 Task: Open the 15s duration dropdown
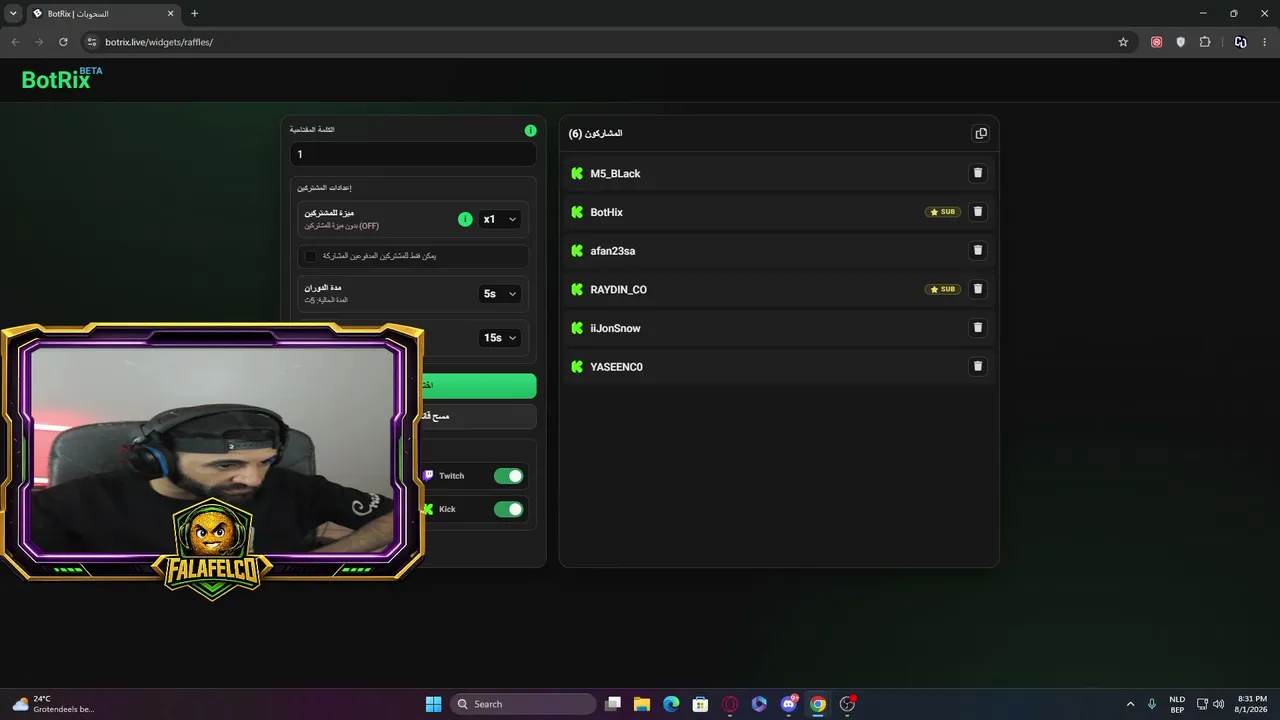pos(500,338)
